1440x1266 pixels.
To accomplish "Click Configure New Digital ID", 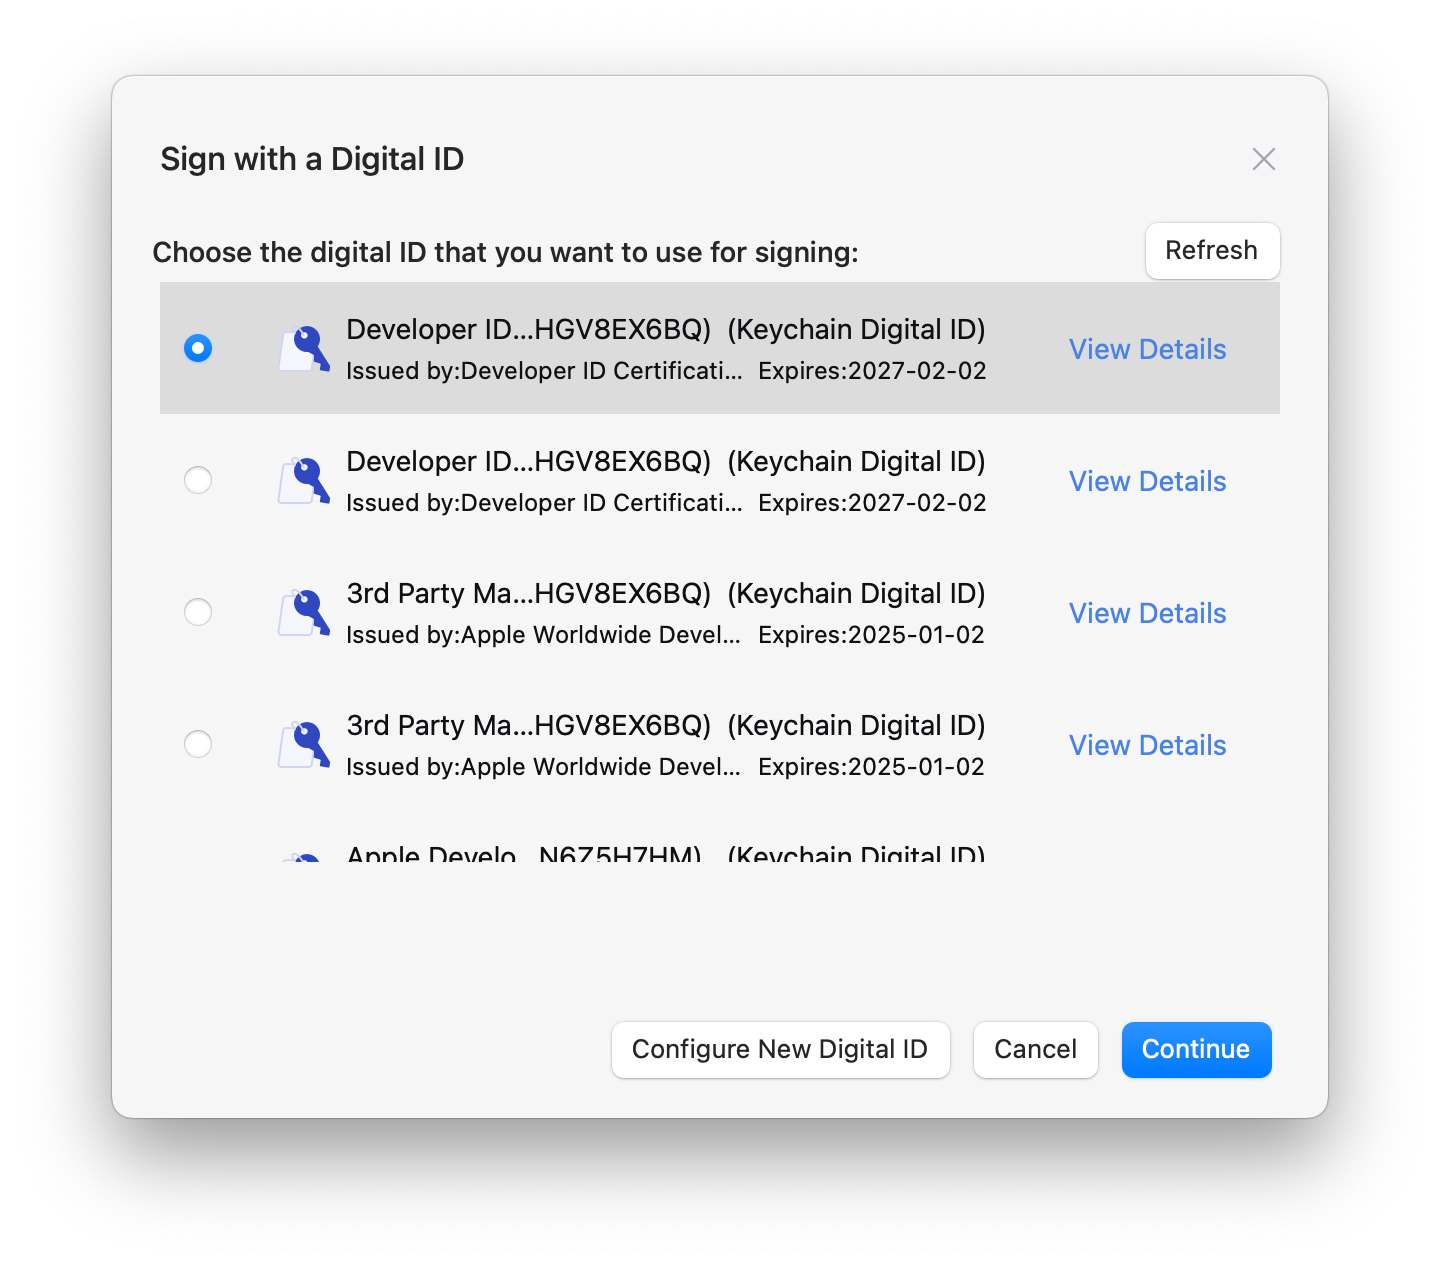I will click(780, 1049).
